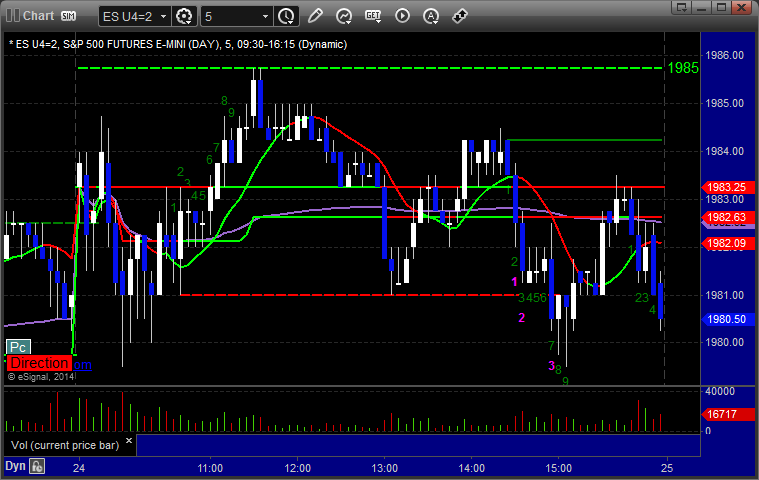Click the 1984.00 price axis label

click(x=725, y=151)
